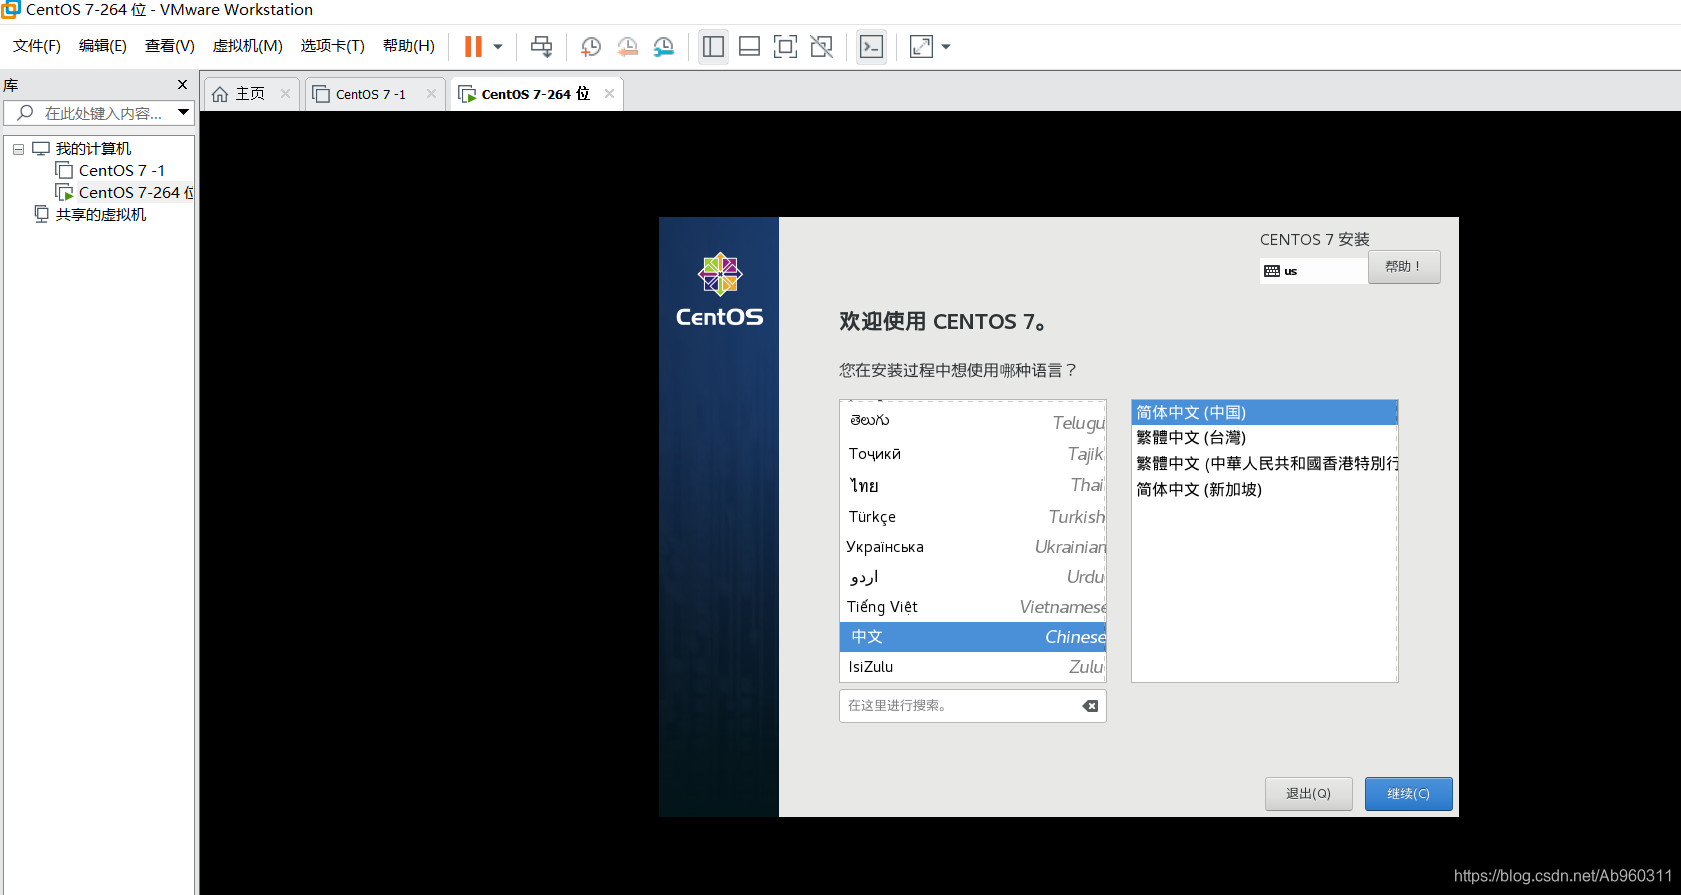Click the 继续(C) continue button
This screenshot has height=895, width=1681.
[1408, 794]
